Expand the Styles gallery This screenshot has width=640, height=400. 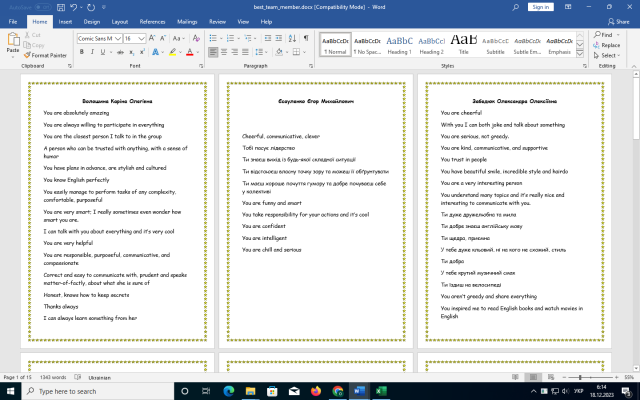580,54
